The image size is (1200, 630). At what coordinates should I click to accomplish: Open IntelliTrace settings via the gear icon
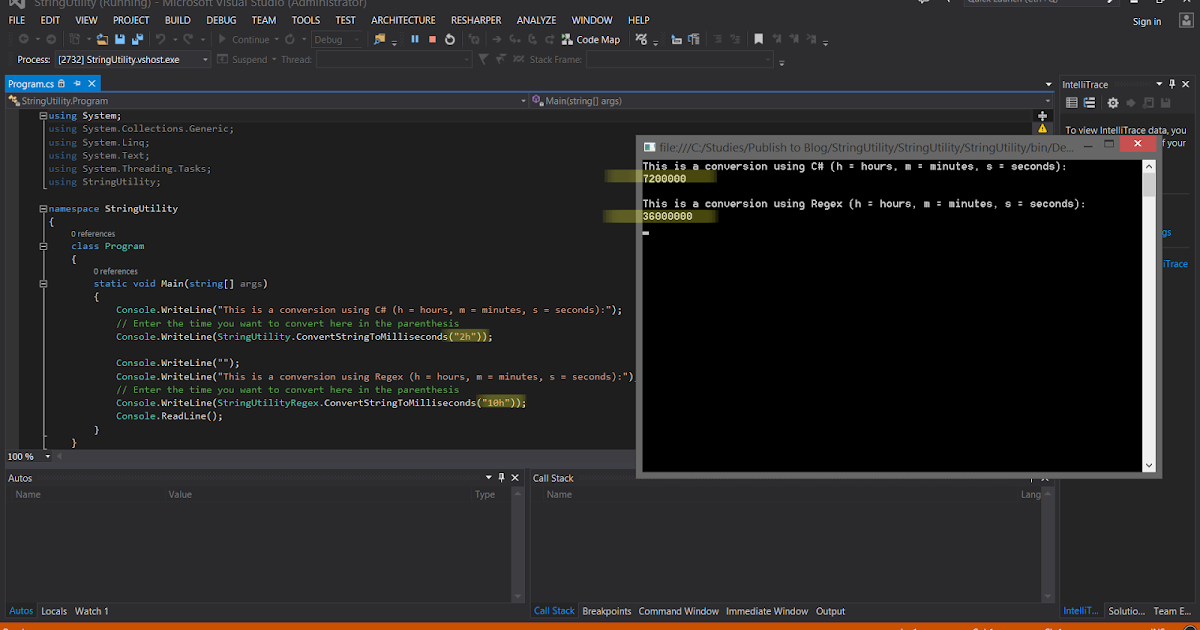[1113, 101]
